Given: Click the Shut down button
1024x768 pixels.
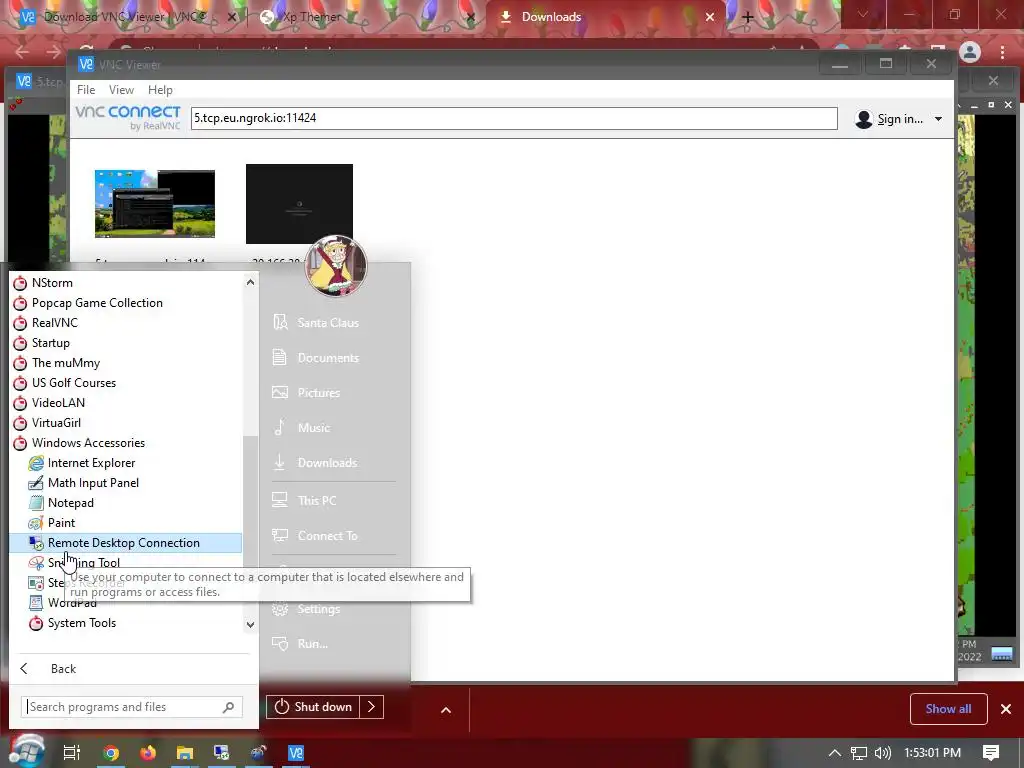Looking at the screenshot, I should (313, 707).
